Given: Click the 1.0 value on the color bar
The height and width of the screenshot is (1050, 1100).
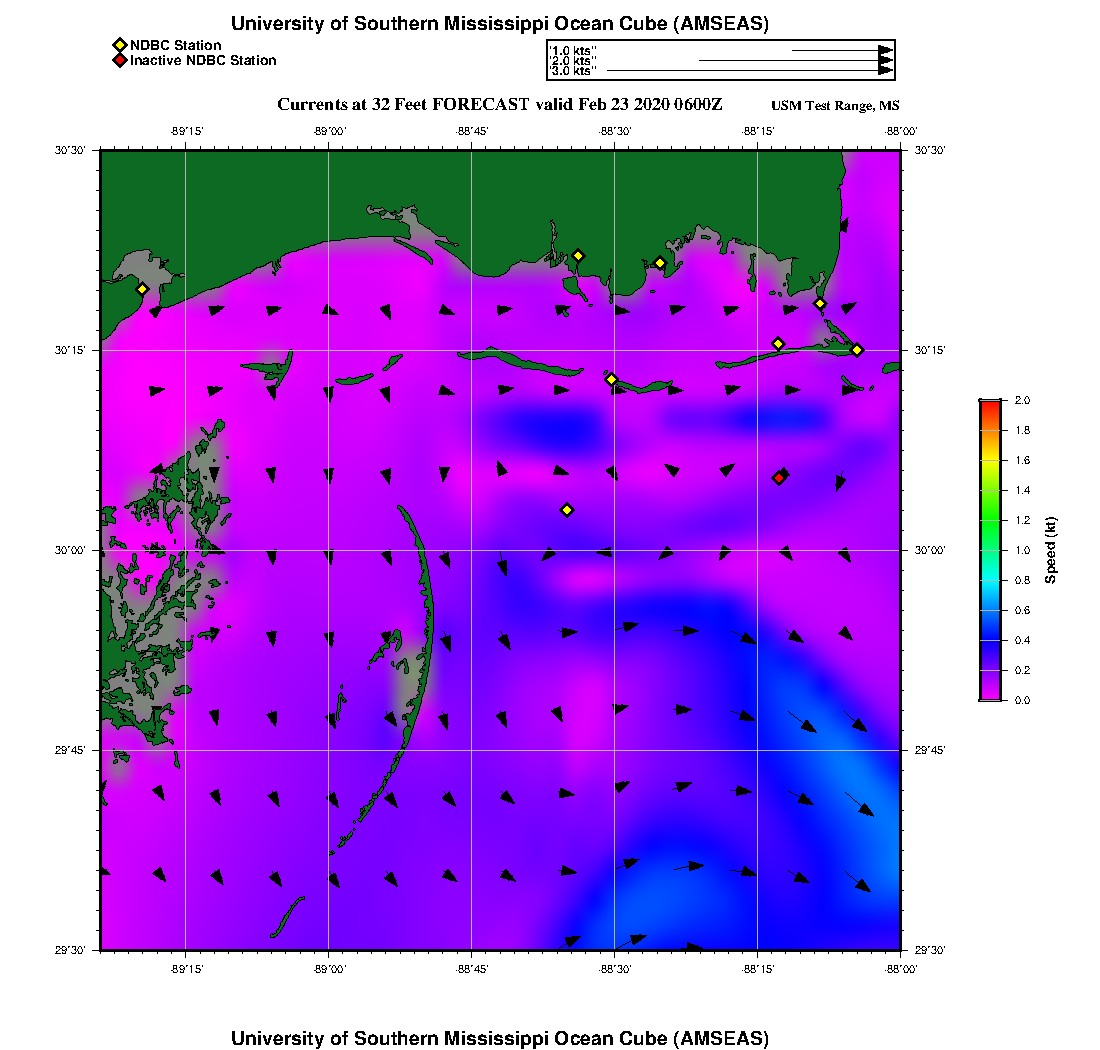Looking at the screenshot, I should pyautogui.click(x=1022, y=551).
